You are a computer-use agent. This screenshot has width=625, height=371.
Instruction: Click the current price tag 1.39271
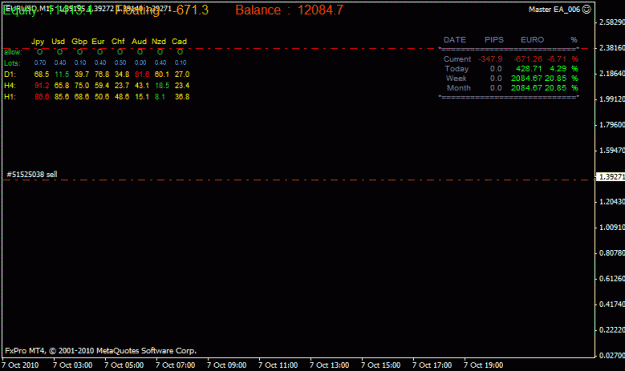(x=610, y=177)
